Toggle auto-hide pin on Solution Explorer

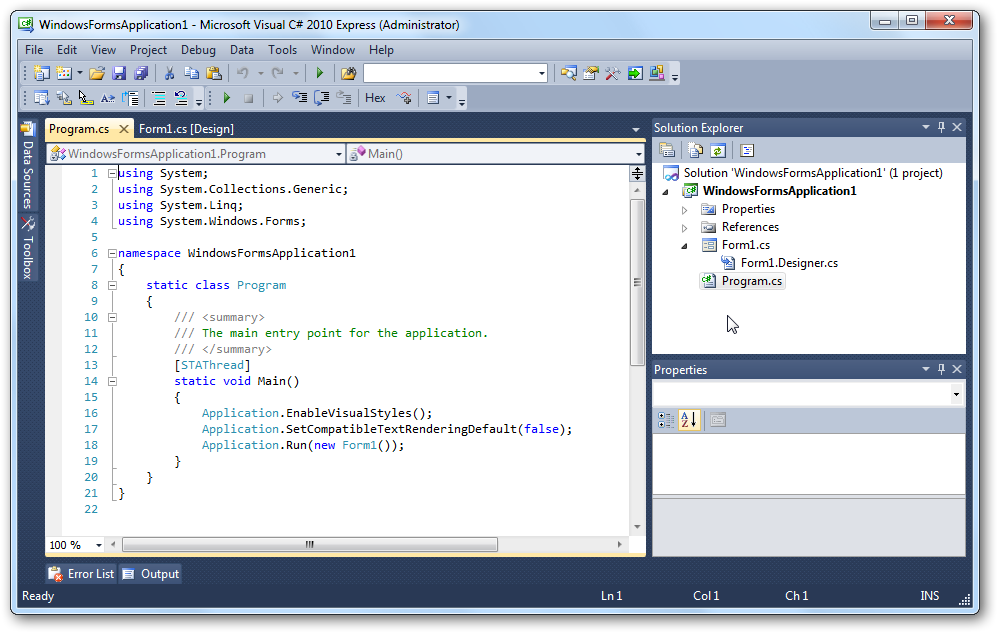[x=941, y=127]
